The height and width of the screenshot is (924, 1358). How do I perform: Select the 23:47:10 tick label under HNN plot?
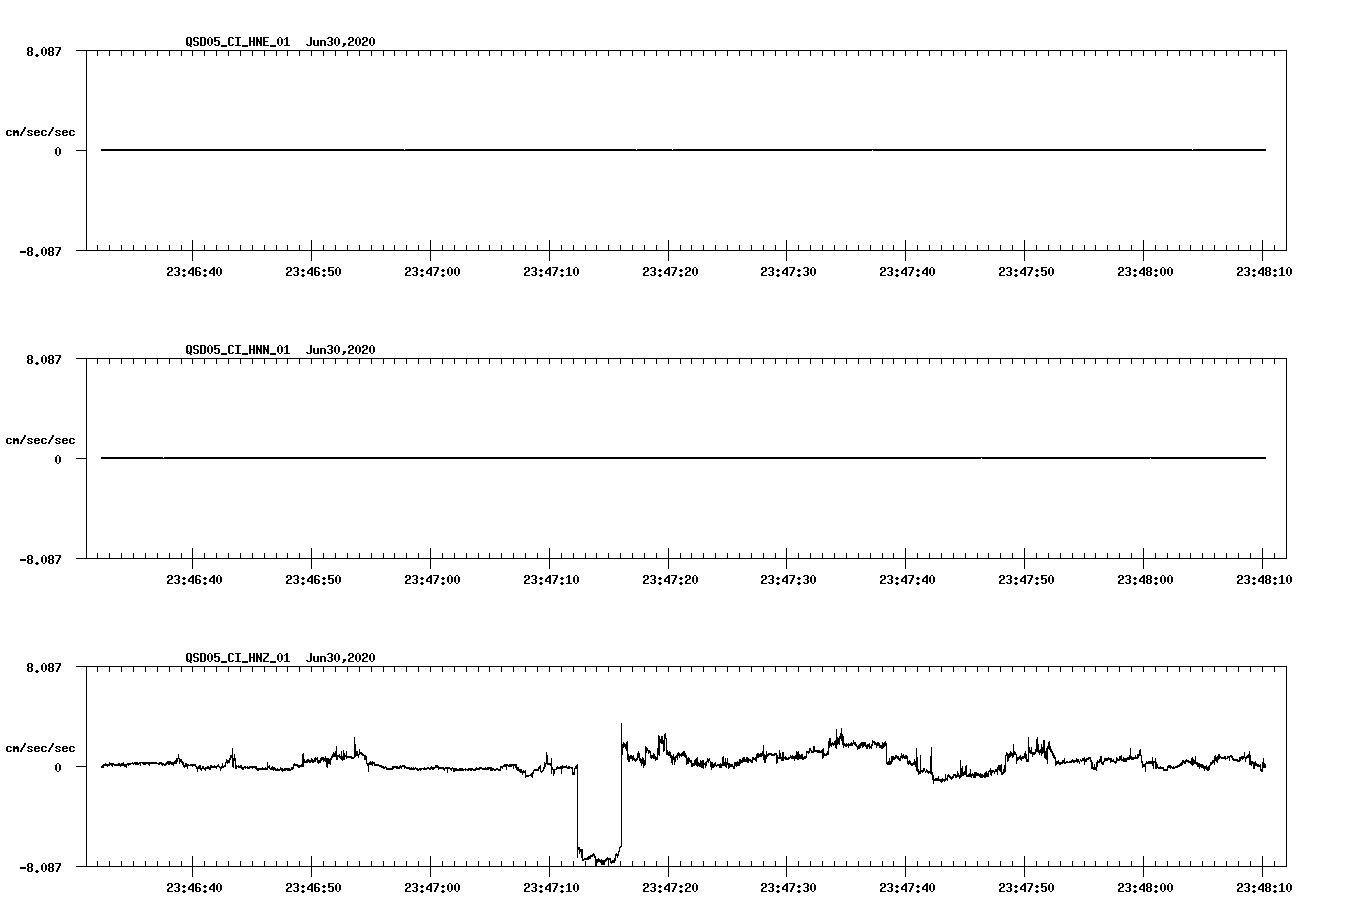(551, 579)
